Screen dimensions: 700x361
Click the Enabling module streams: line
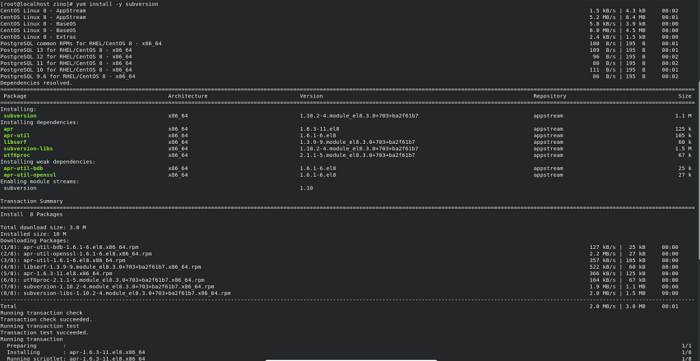point(40,182)
